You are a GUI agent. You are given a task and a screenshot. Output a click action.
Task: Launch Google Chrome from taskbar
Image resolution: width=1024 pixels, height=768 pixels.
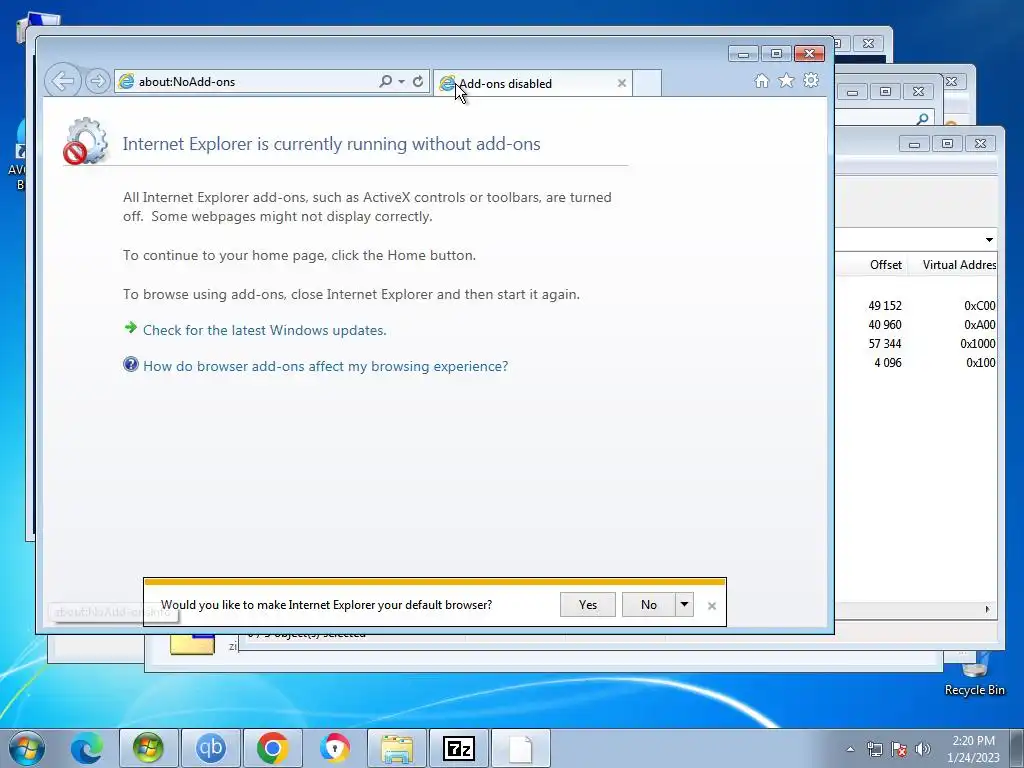[272, 748]
